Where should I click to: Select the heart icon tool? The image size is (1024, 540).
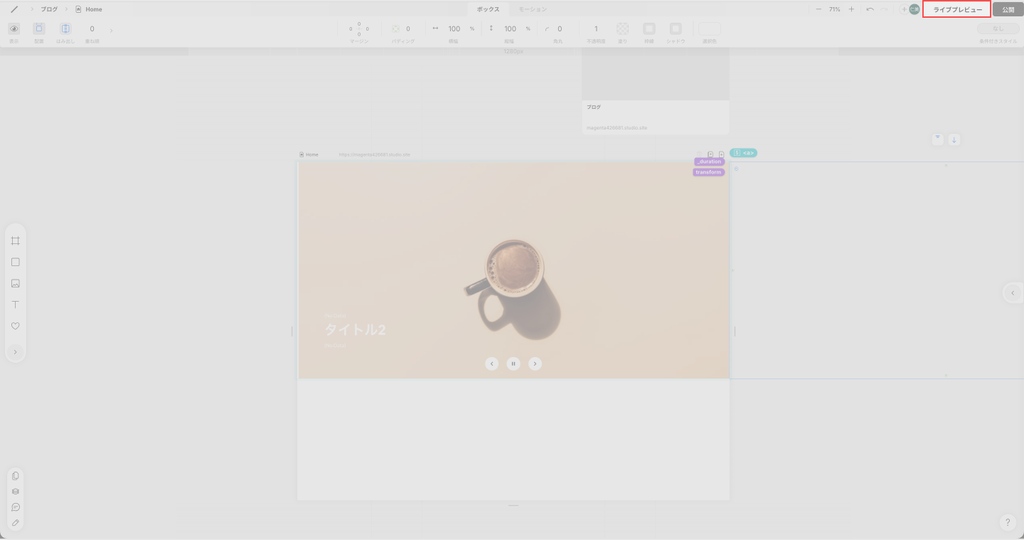(15, 326)
